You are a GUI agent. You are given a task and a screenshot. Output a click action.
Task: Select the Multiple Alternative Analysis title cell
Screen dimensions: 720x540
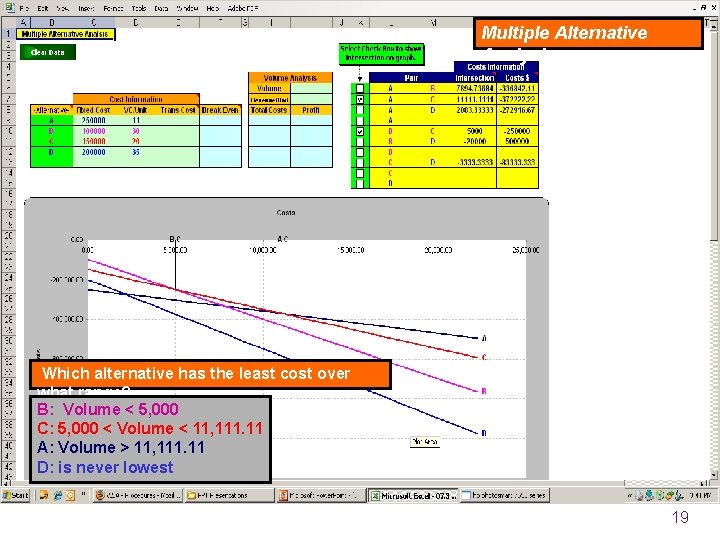pos(65,34)
